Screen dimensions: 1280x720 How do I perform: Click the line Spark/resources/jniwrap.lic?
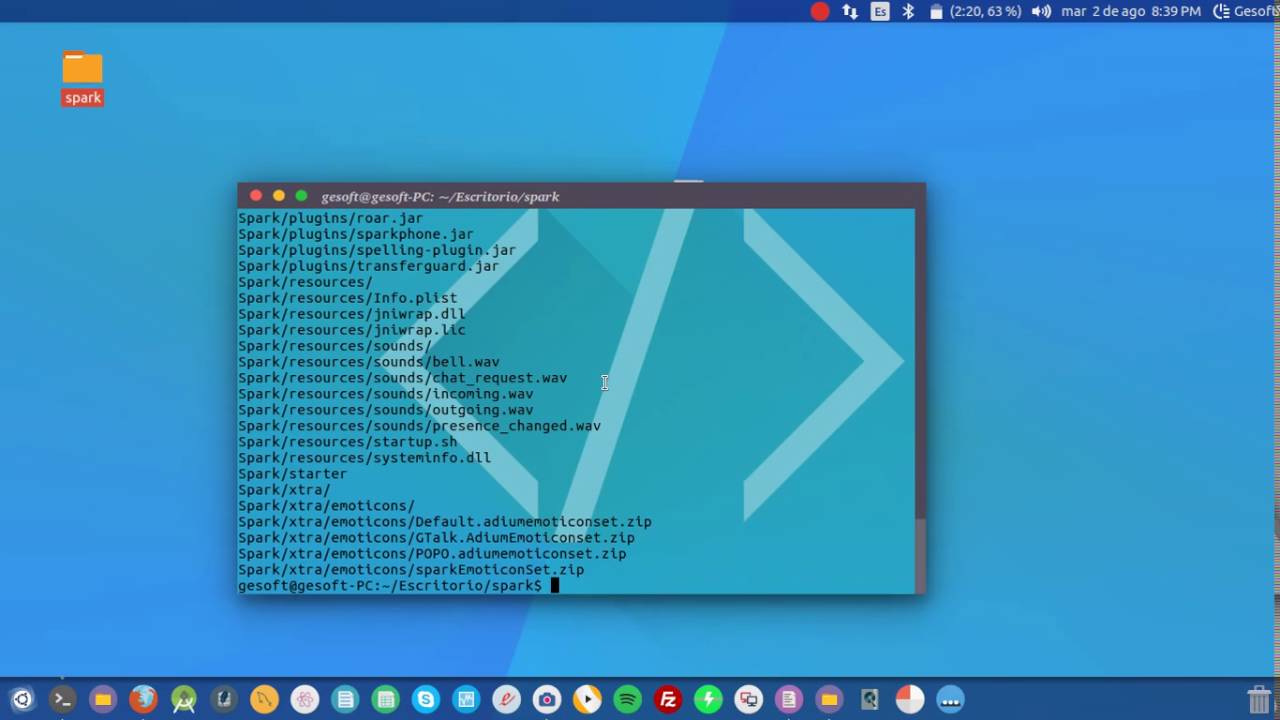(x=351, y=330)
